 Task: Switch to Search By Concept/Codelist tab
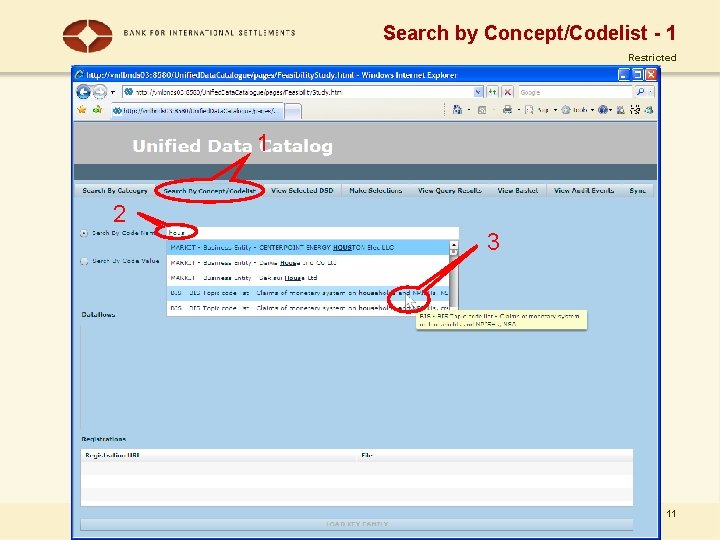coord(209,191)
